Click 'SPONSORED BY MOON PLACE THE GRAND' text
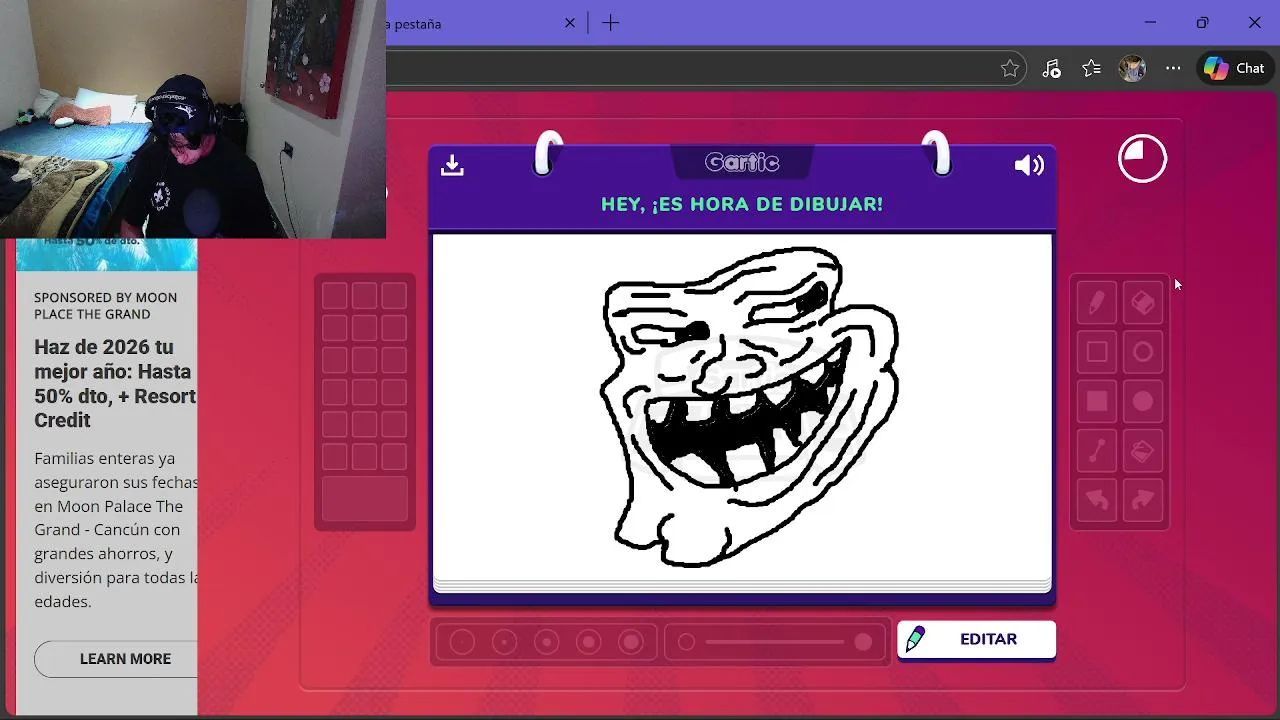Image resolution: width=1280 pixels, height=720 pixels. pos(105,306)
